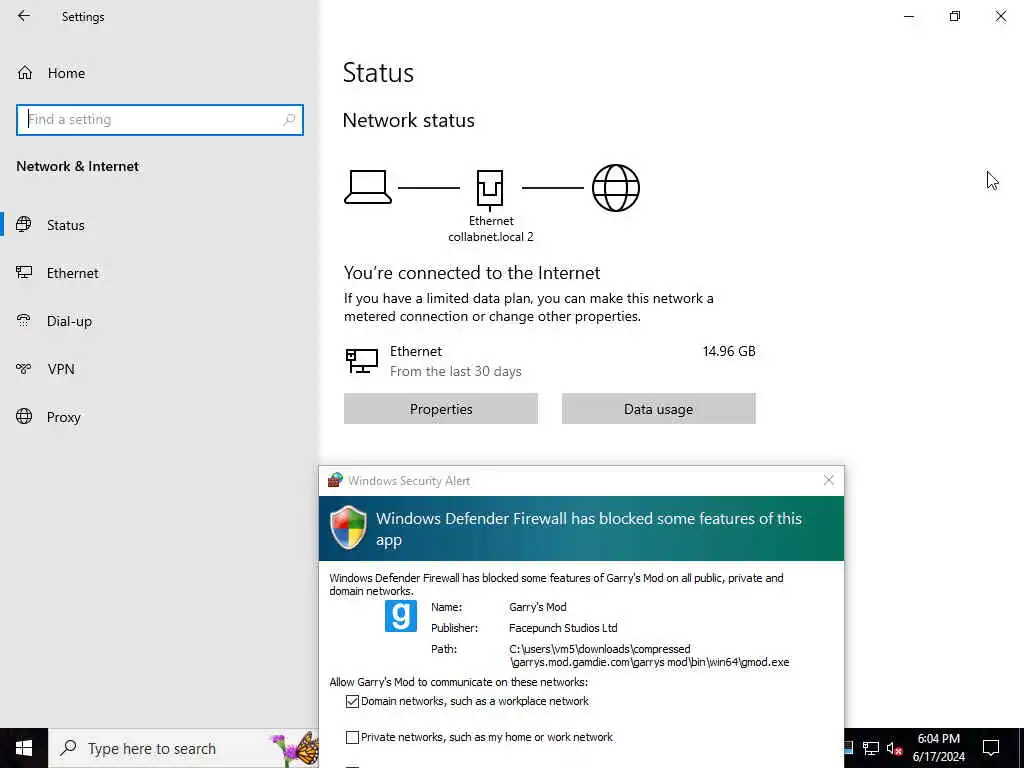This screenshot has width=1024, height=768.
Task: Uncheck Domain networks checkbox
Action: pos(352,701)
